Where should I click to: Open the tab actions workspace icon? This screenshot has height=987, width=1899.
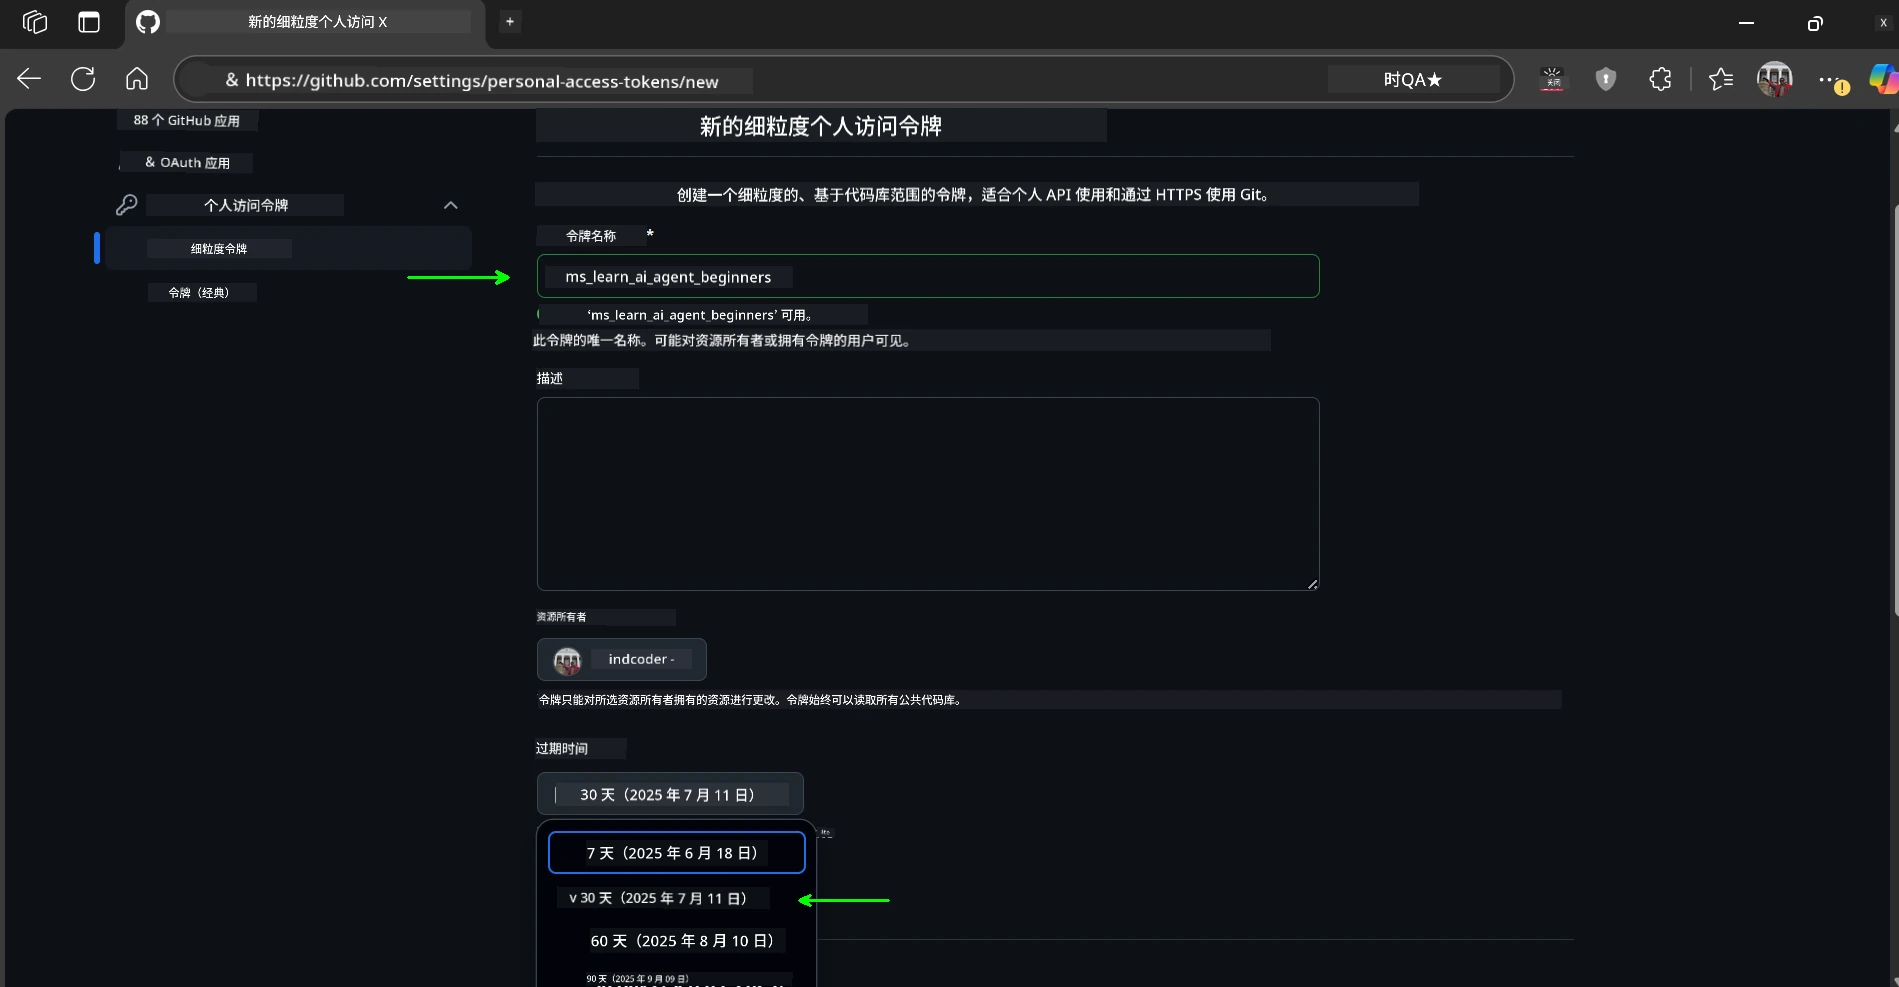35,22
